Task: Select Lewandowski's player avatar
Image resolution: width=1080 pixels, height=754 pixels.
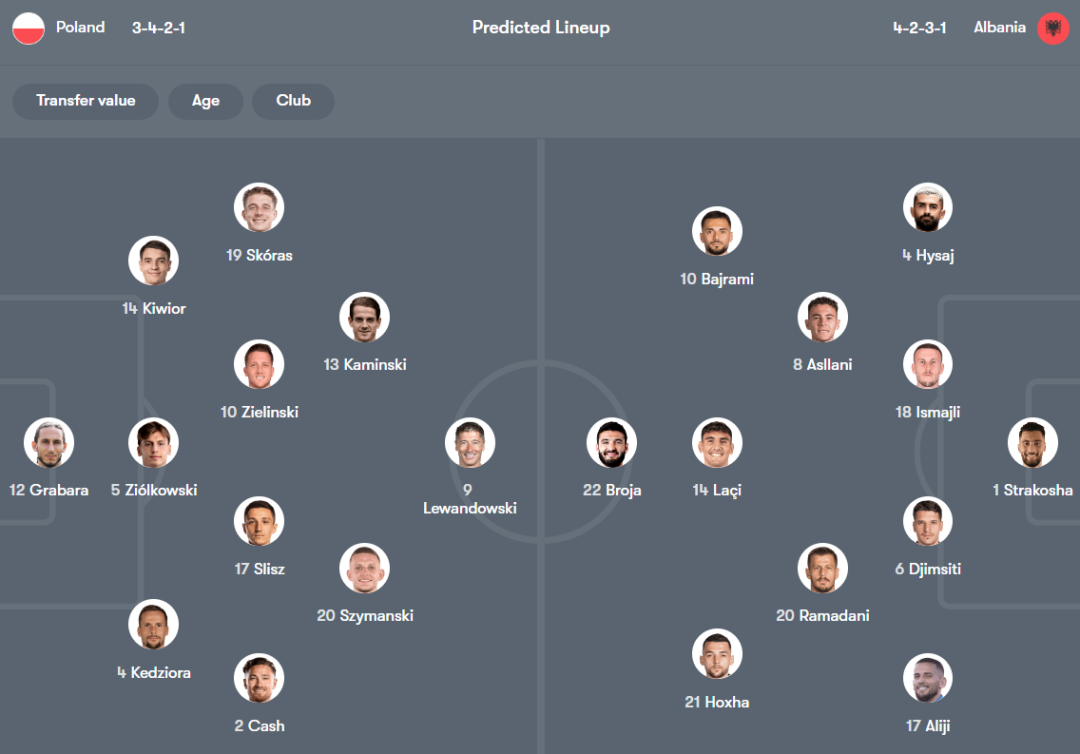Action: (x=470, y=443)
